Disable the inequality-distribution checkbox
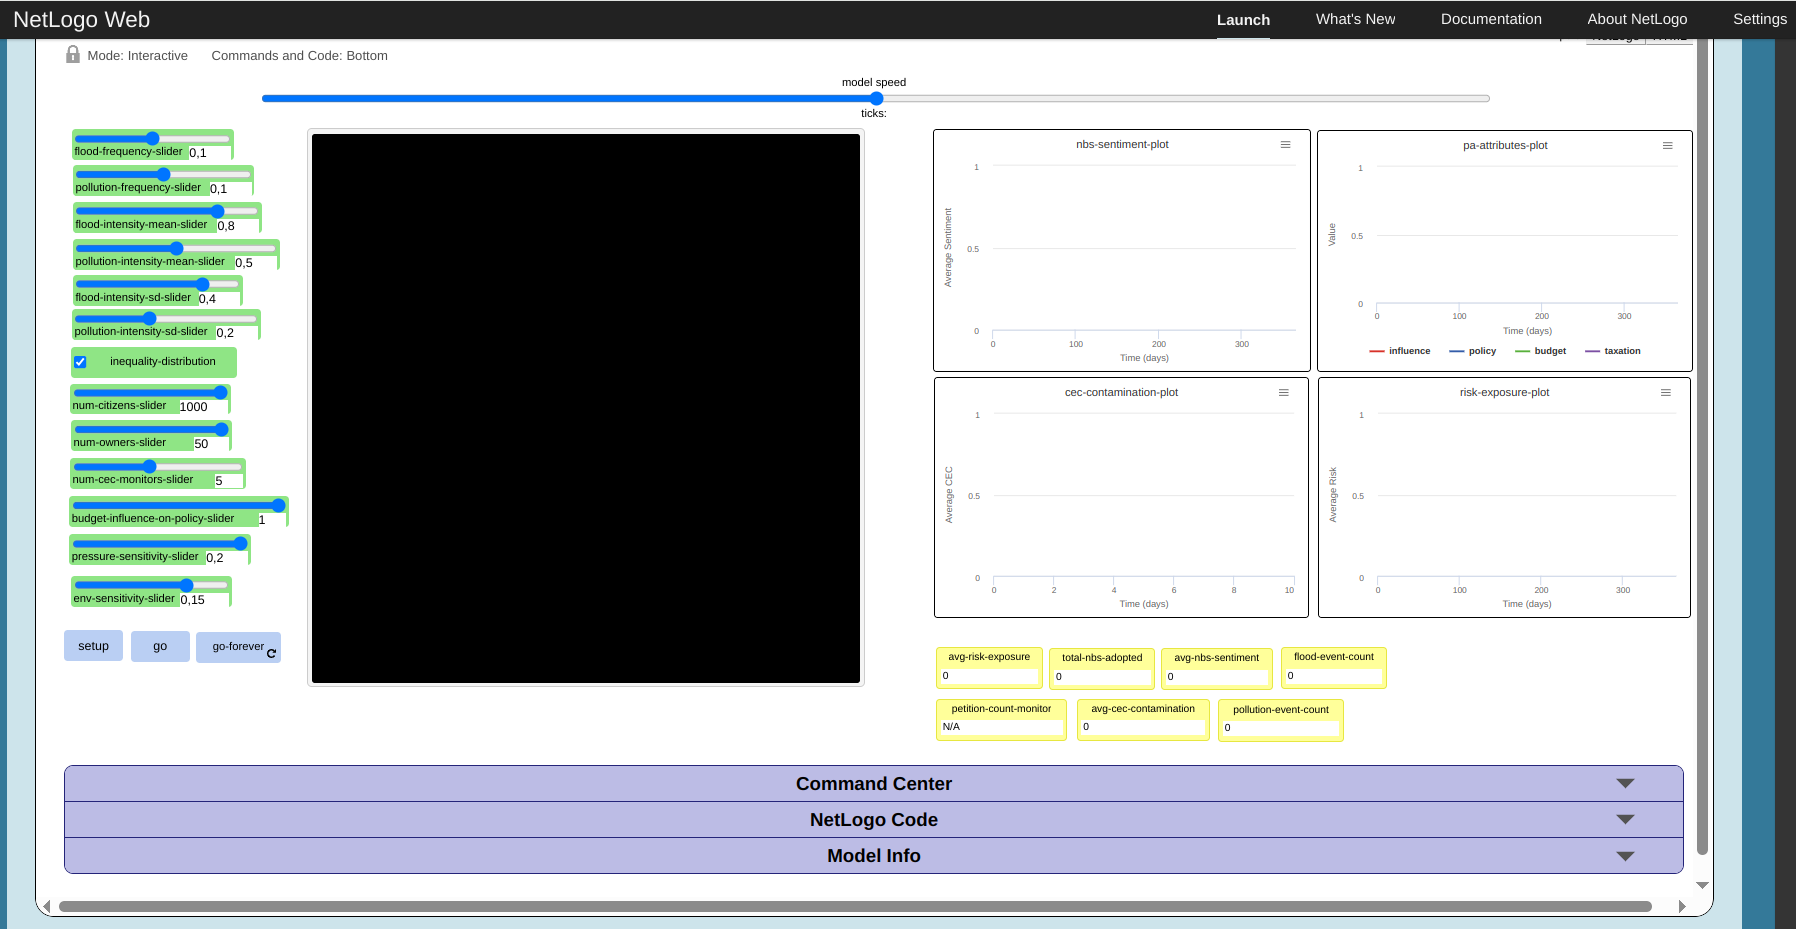This screenshot has width=1796, height=929. [80, 362]
